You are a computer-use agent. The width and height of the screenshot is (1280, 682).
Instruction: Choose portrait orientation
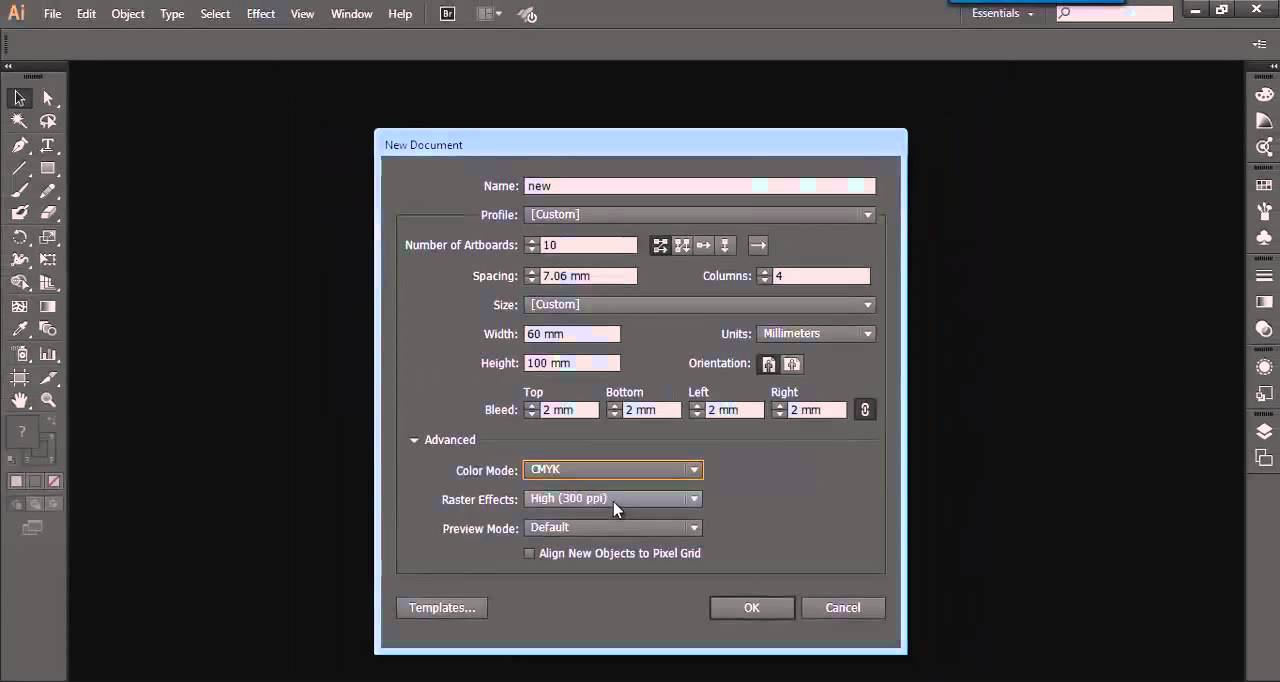768,364
